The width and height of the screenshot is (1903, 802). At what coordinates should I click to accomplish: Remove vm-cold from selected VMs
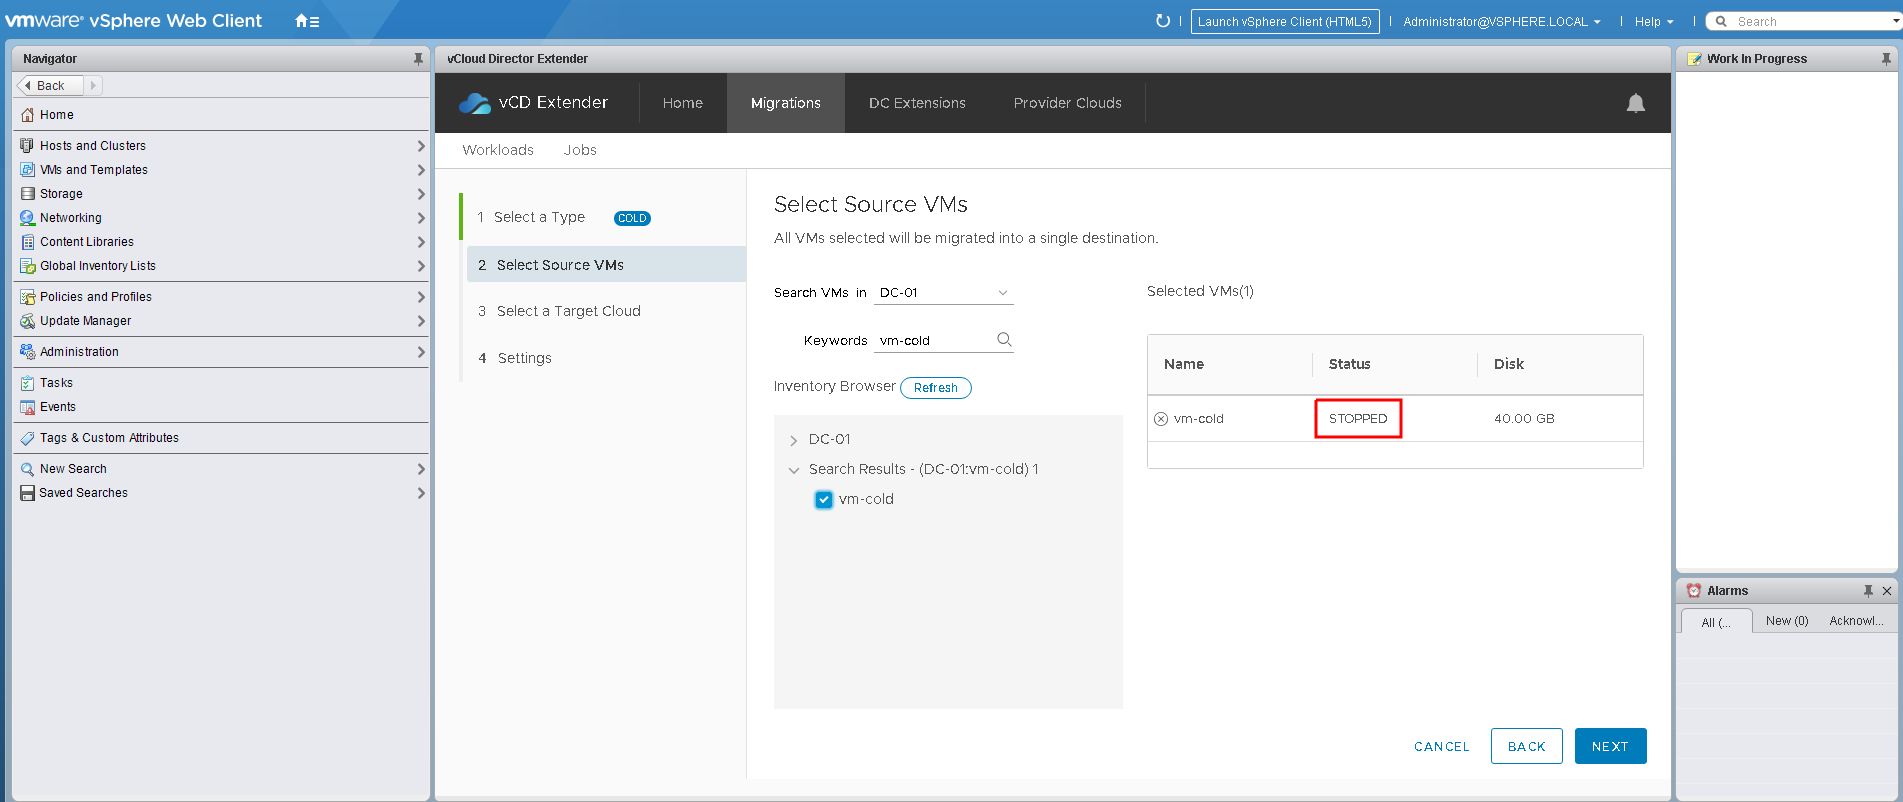(x=1161, y=419)
